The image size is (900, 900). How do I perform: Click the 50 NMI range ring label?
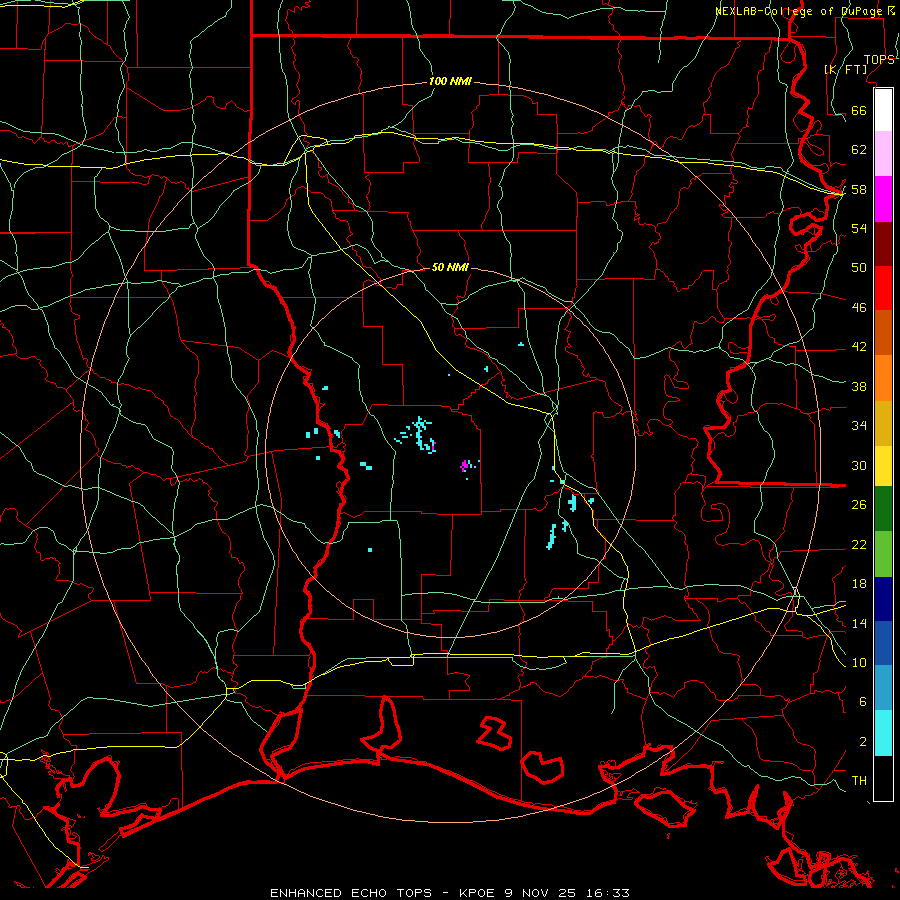tap(450, 267)
